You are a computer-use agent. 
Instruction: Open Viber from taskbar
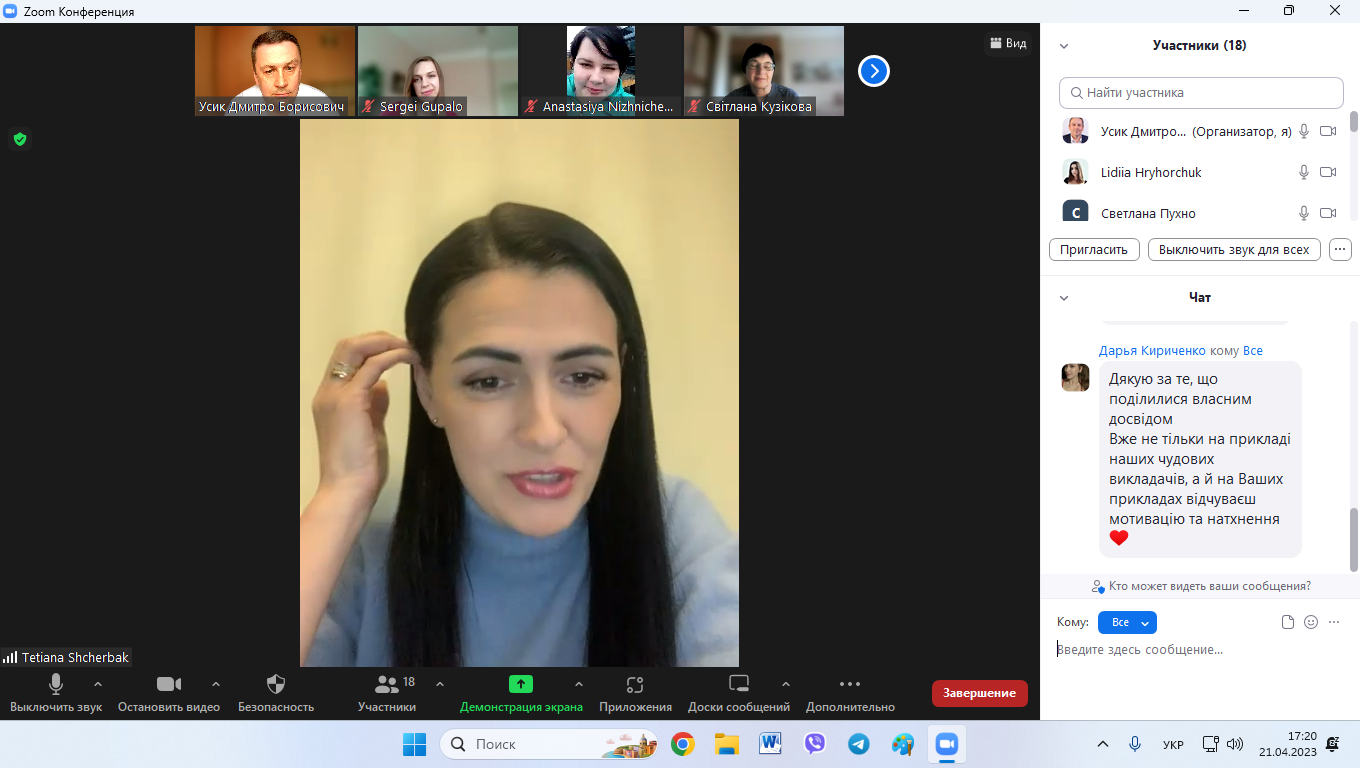[x=815, y=744]
